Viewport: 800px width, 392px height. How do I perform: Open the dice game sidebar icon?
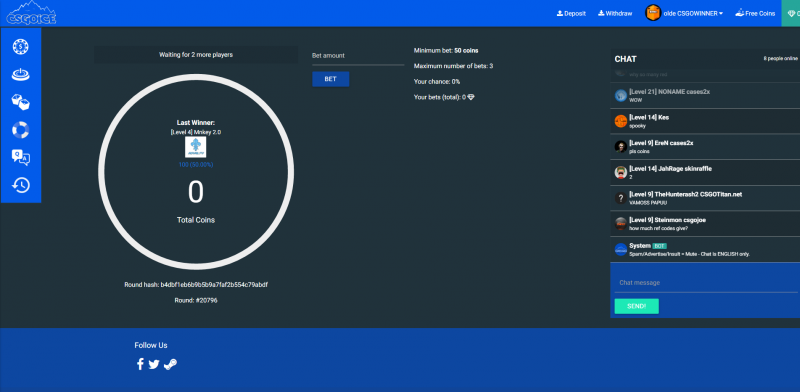click(20, 103)
